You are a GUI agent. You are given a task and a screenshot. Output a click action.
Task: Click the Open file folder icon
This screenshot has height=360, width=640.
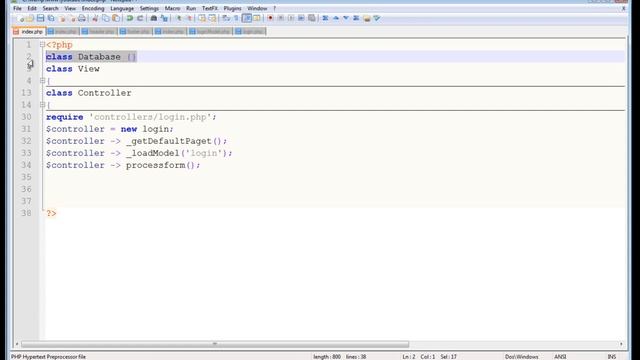coord(30,18)
